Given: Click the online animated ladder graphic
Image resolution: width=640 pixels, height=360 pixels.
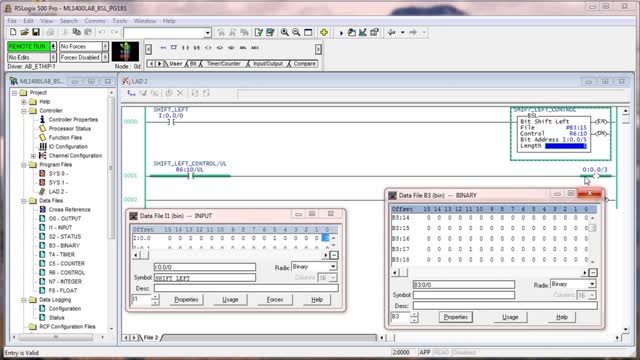Looking at the screenshot, I should (125, 51).
